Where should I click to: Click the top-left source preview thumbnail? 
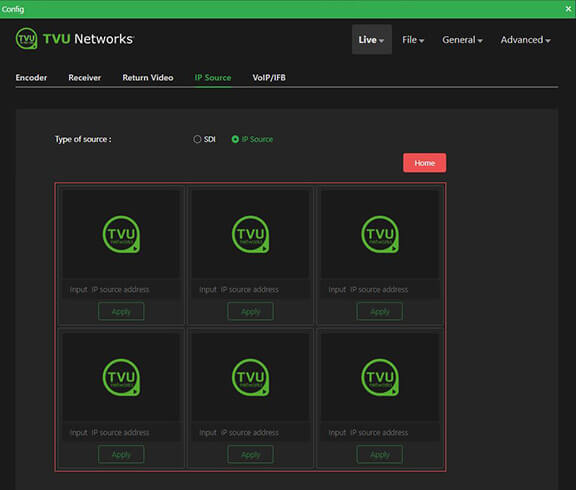(x=121, y=234)
